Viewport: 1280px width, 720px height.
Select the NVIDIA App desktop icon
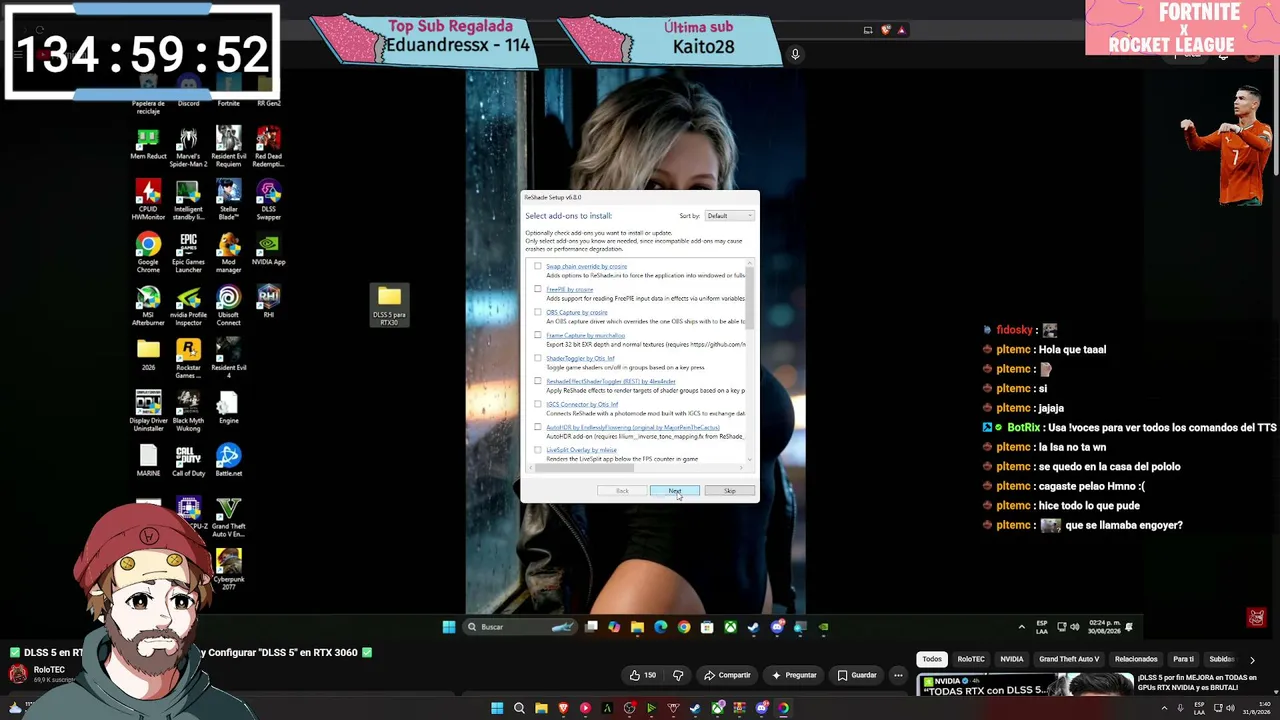click(268, 249)
